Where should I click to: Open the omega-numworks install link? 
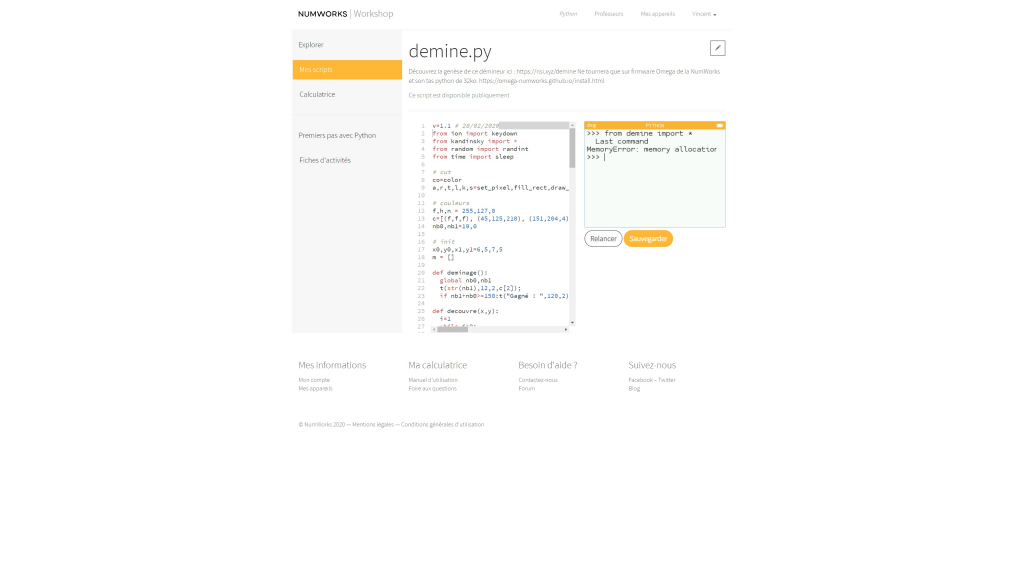(541, 81)
